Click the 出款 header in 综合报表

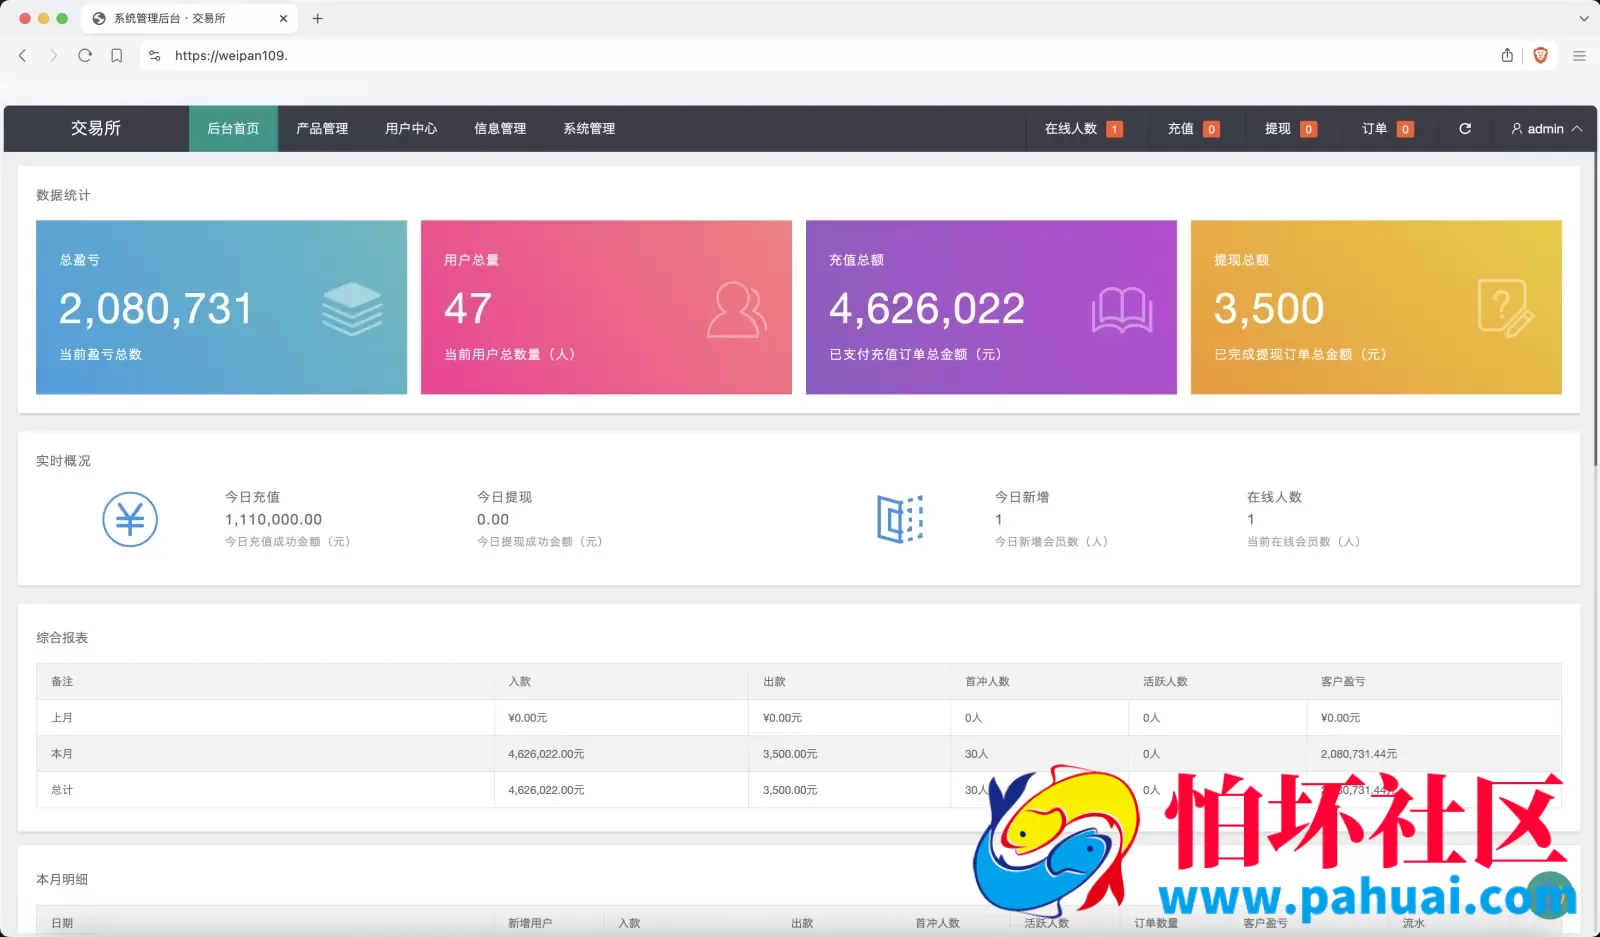774,682
